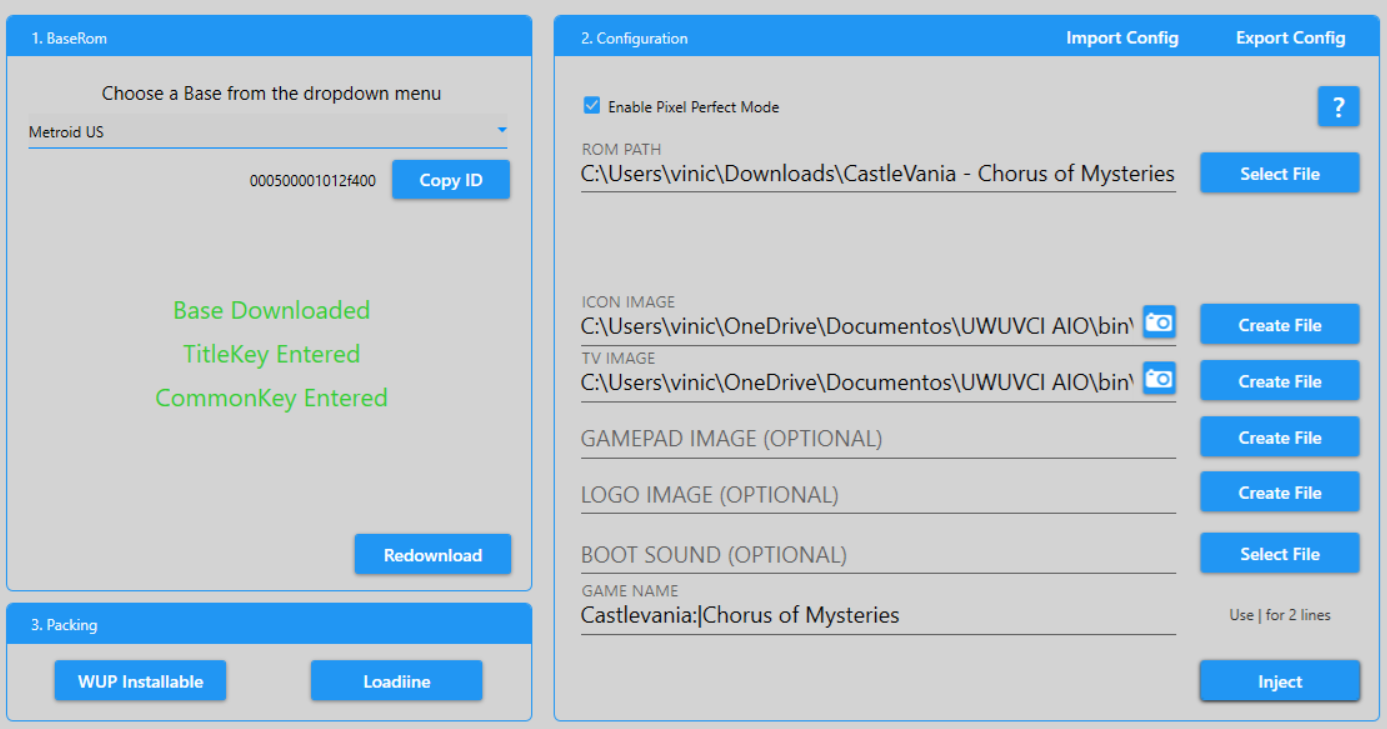
Task: Click Create File for Gamepad Image
Action: tap(1279, 437)
